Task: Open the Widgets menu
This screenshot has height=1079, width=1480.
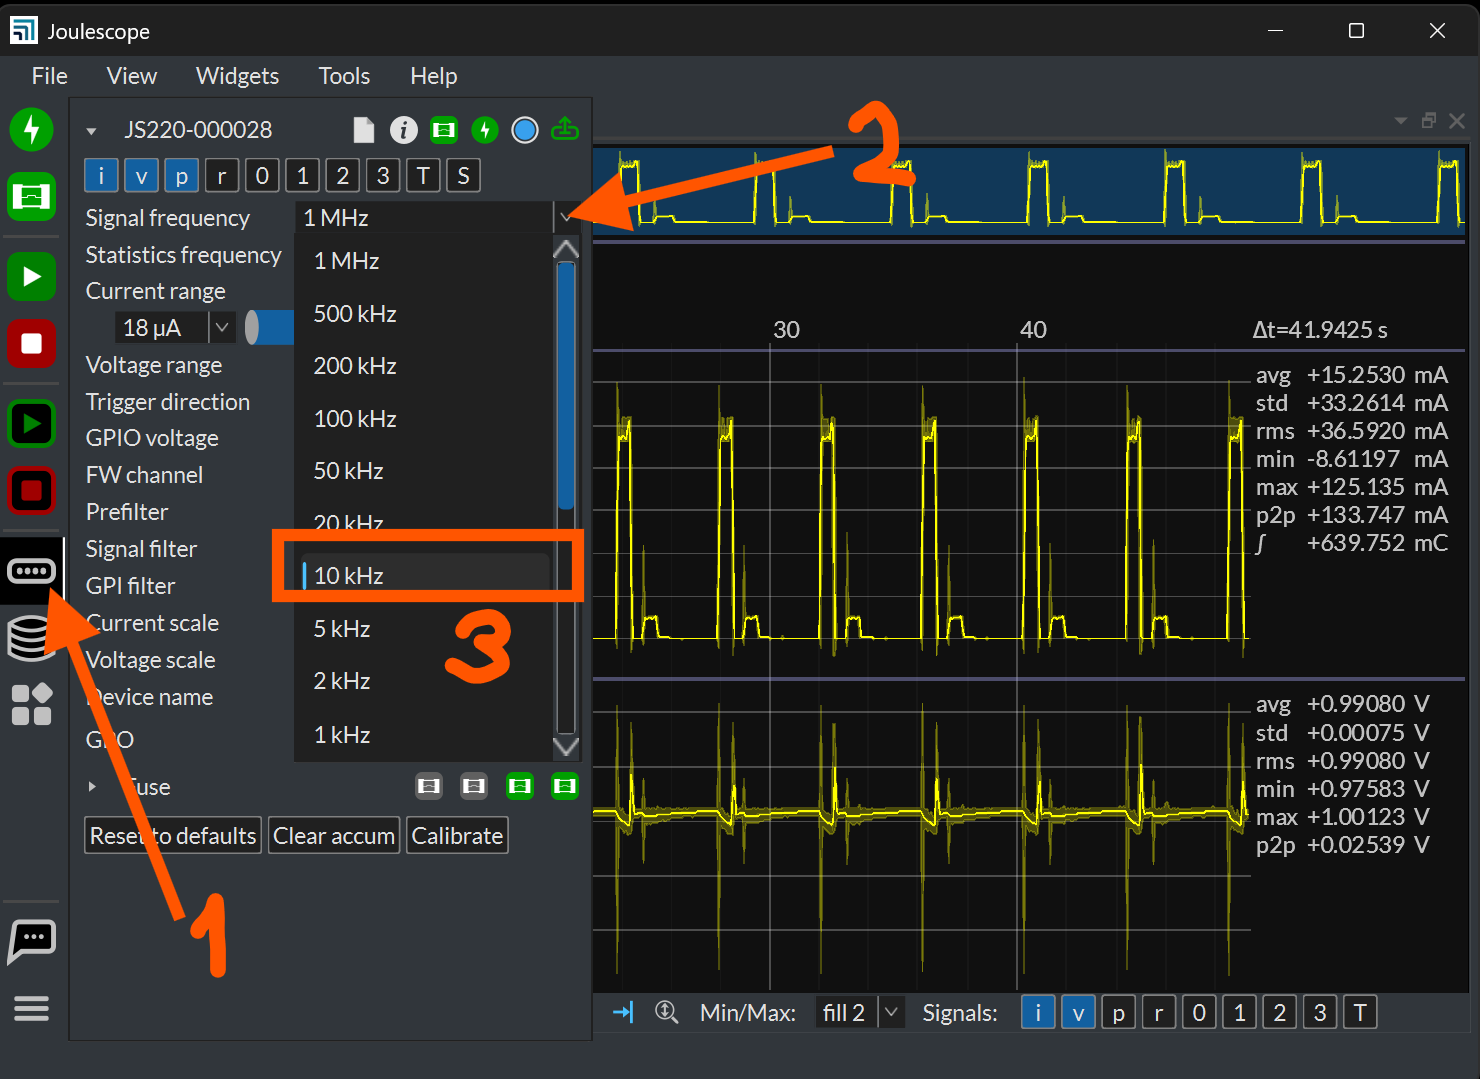Action: pyautogui.click(x=237, y=76)
